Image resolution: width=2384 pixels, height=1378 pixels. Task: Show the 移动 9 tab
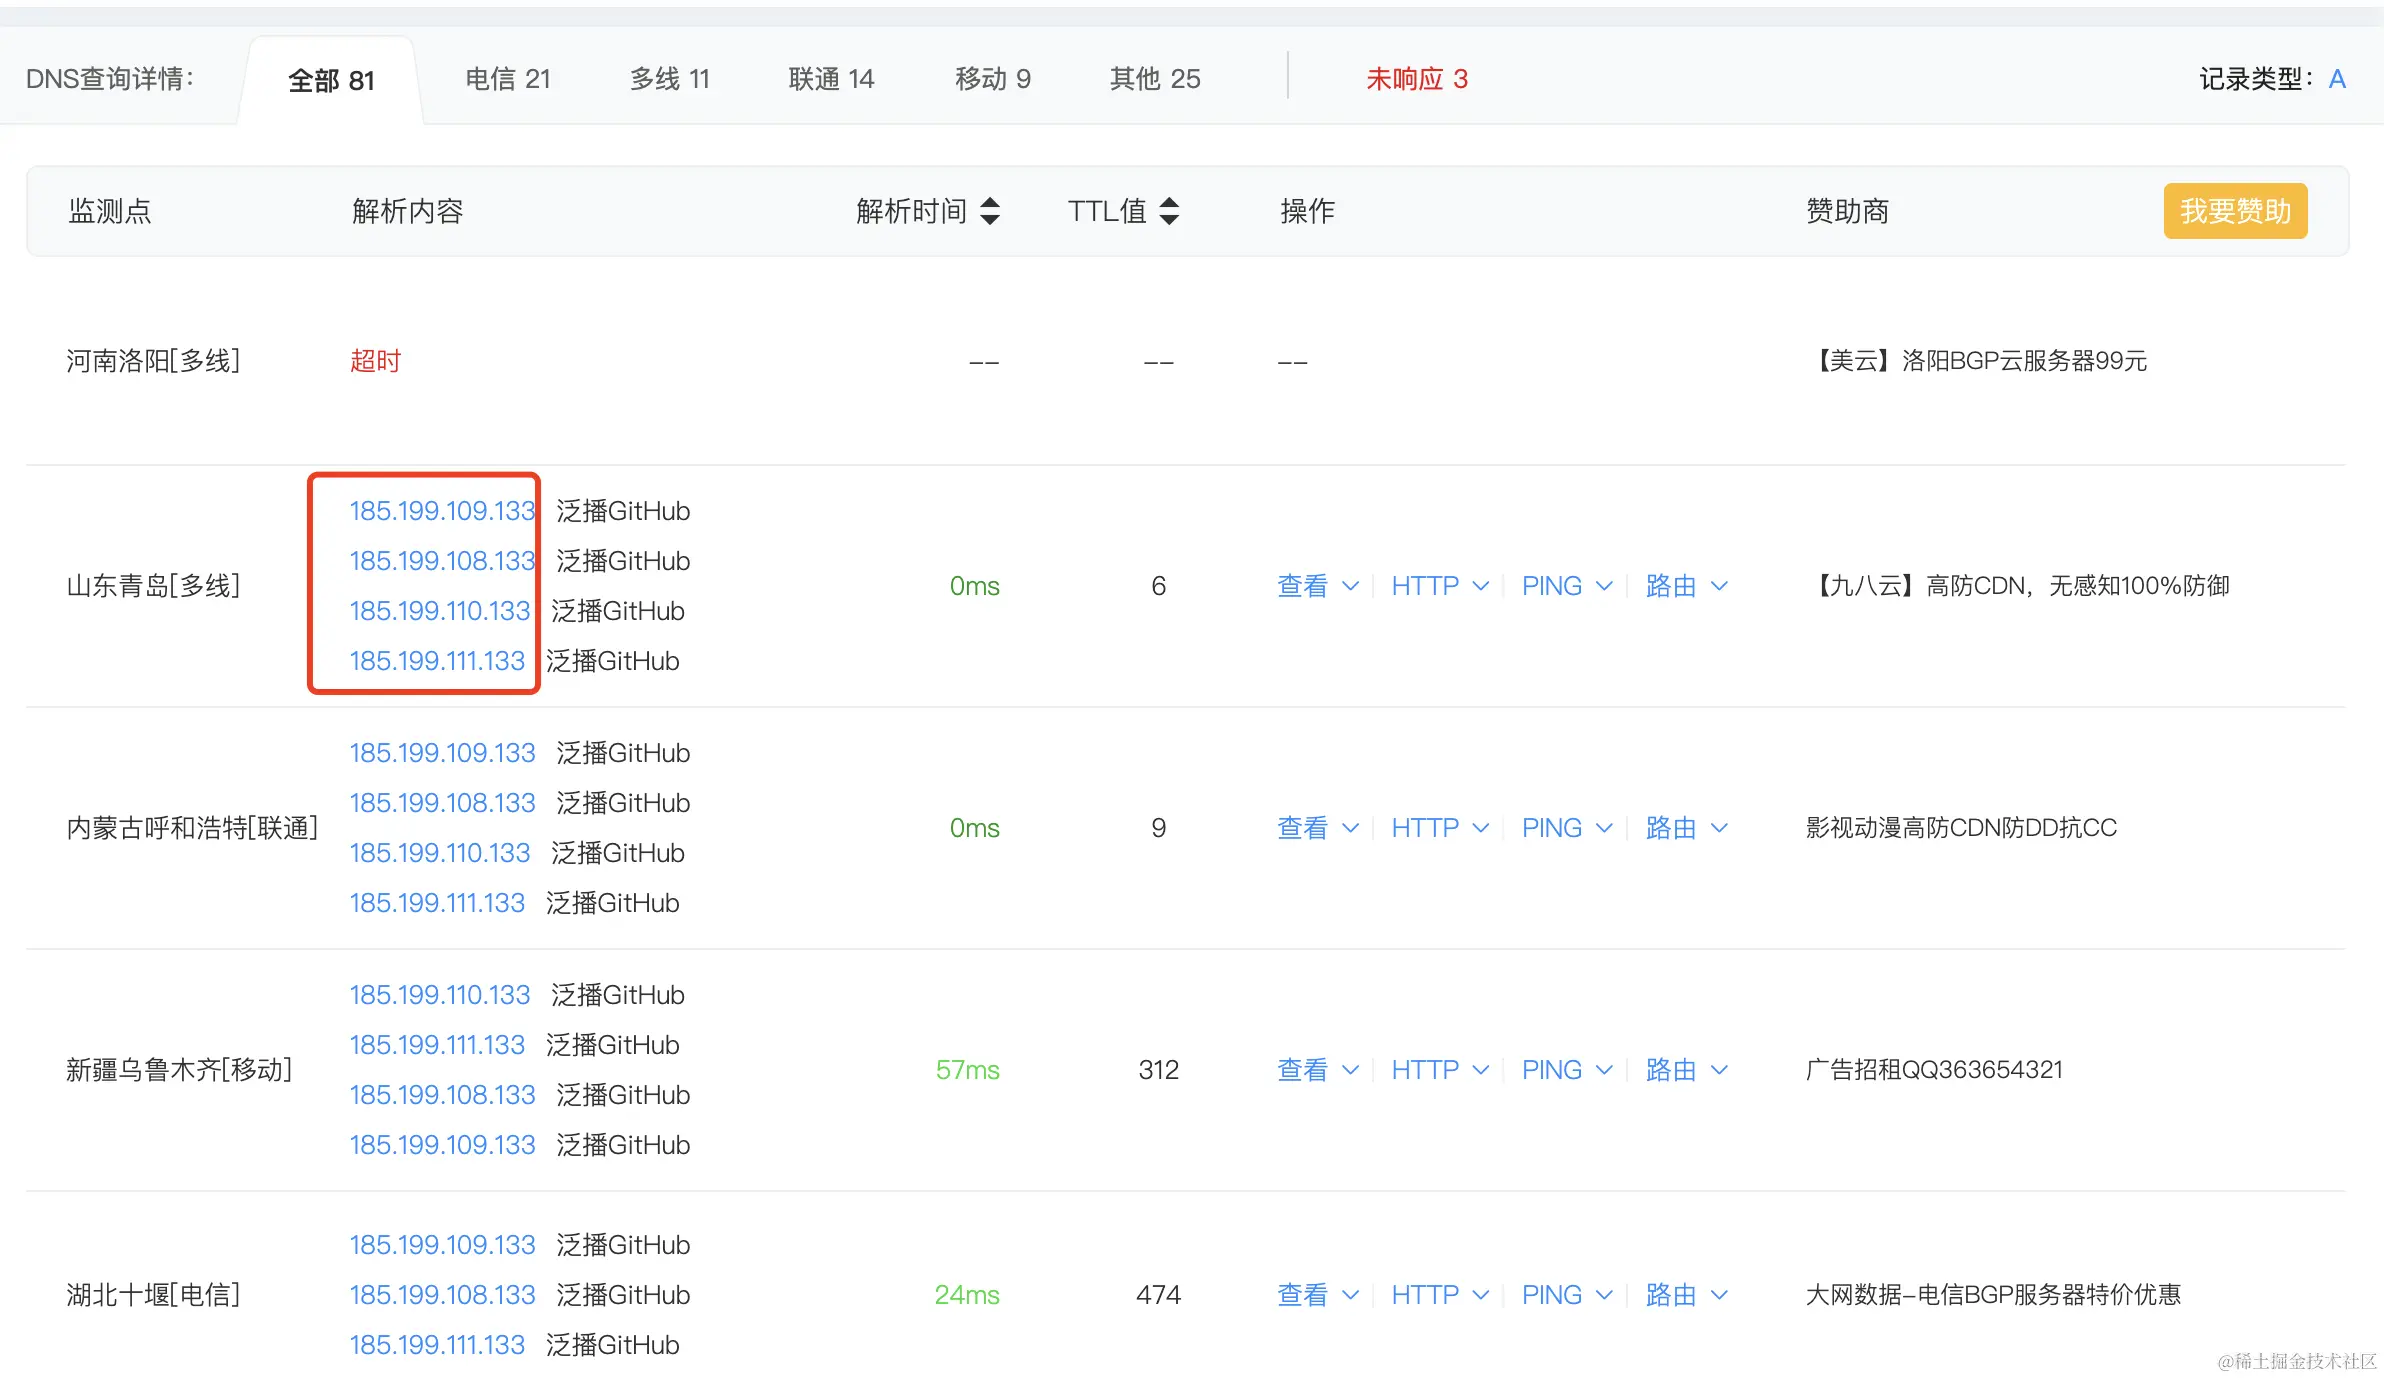tap(992, 79)
